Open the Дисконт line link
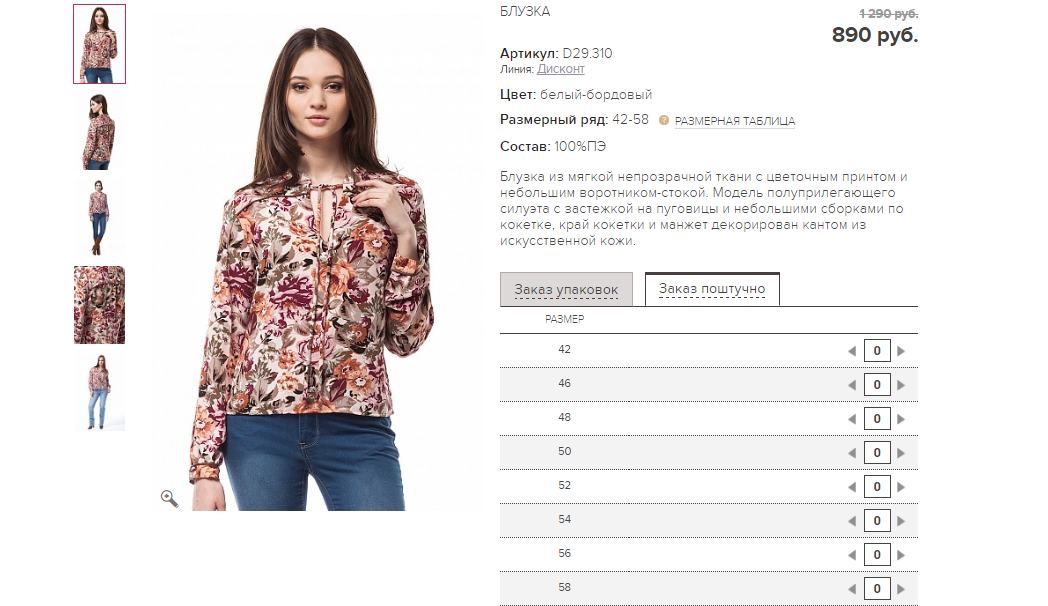Viewport: 1048px width, 606px height. tap(560, 69)
